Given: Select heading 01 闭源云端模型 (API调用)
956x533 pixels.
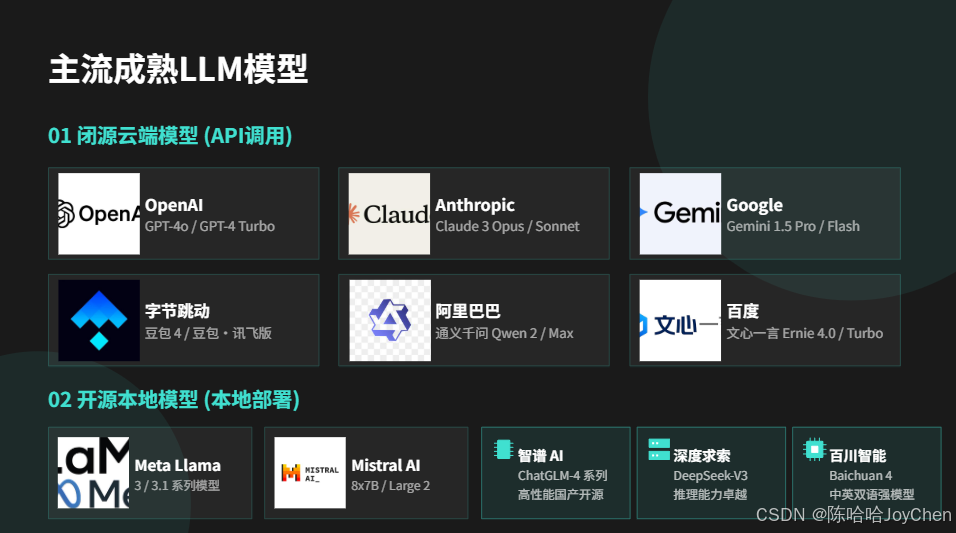Looking at the screenshot, I should click(x=170, y=135).
